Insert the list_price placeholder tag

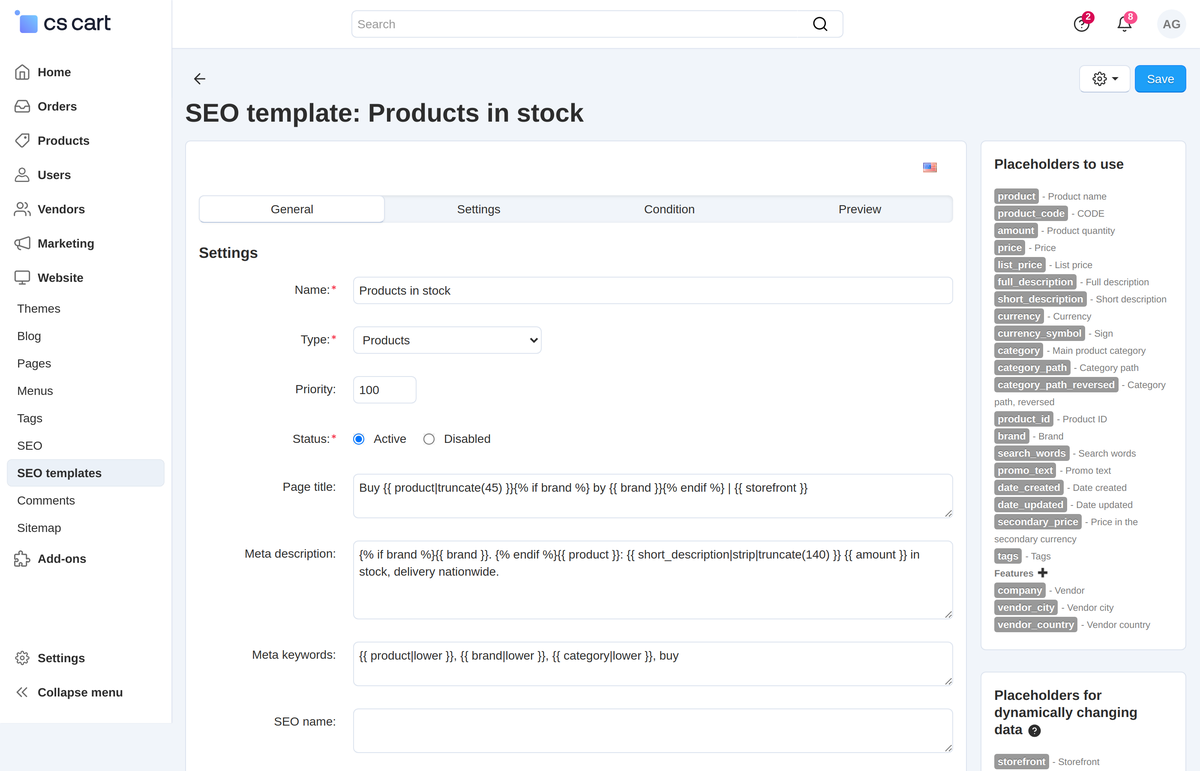(1020, 265)
